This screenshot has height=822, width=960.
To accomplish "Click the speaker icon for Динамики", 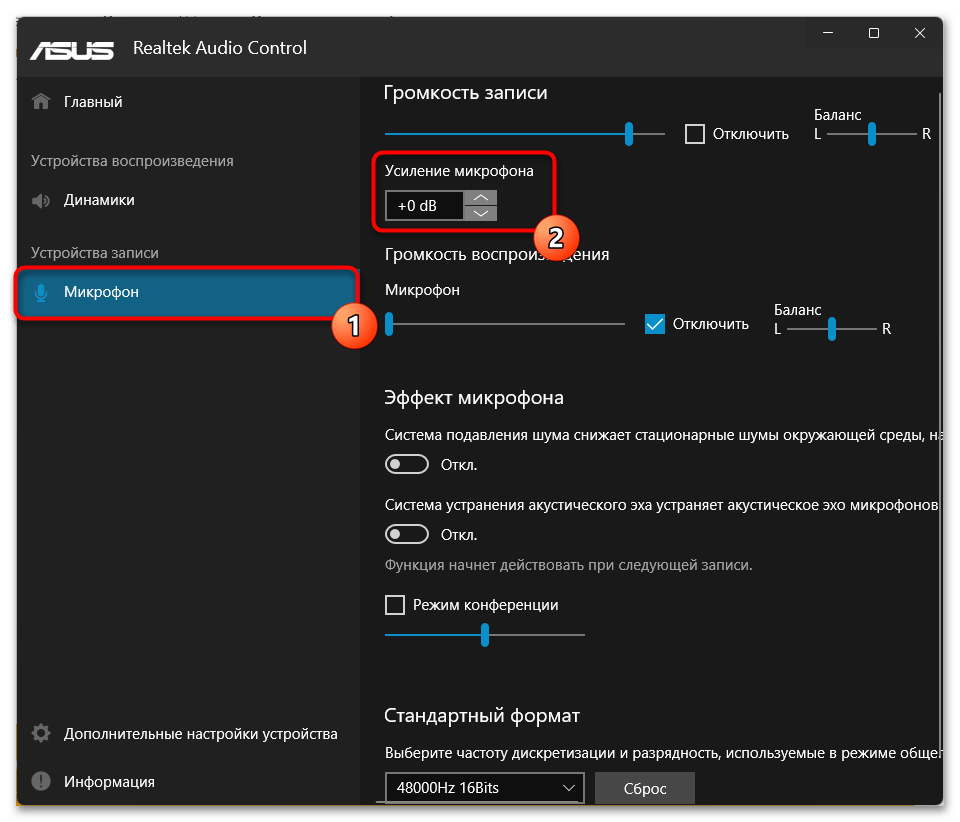I will tap(41, 200).
